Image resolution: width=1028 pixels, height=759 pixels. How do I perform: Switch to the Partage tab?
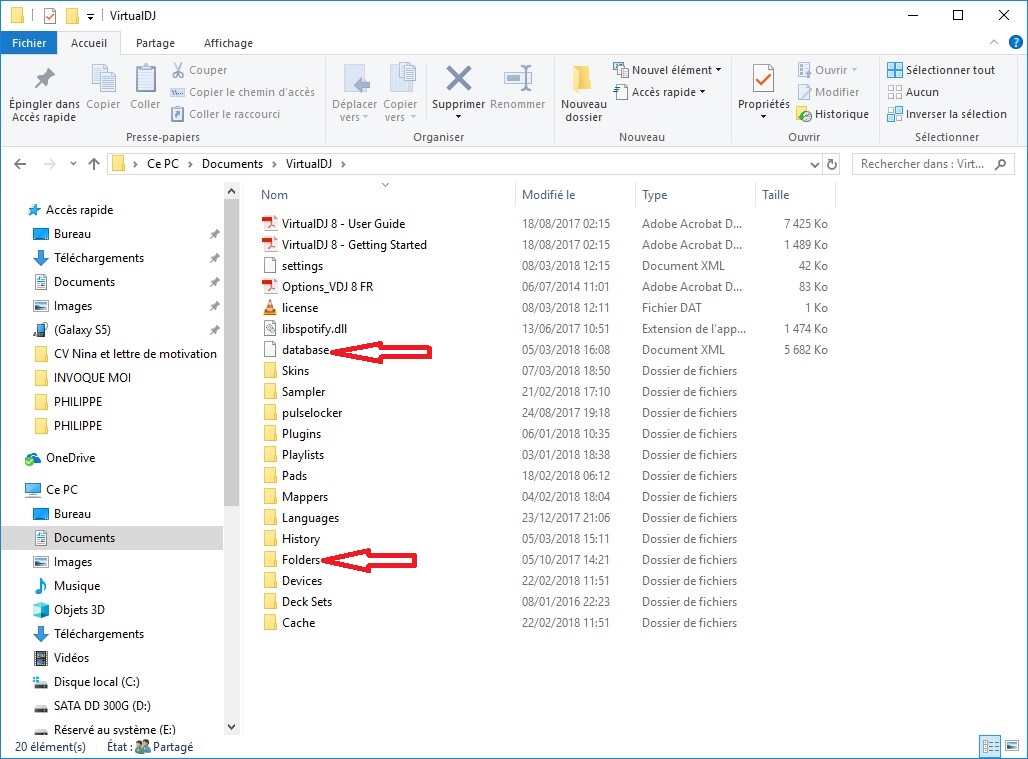point(155,43)
